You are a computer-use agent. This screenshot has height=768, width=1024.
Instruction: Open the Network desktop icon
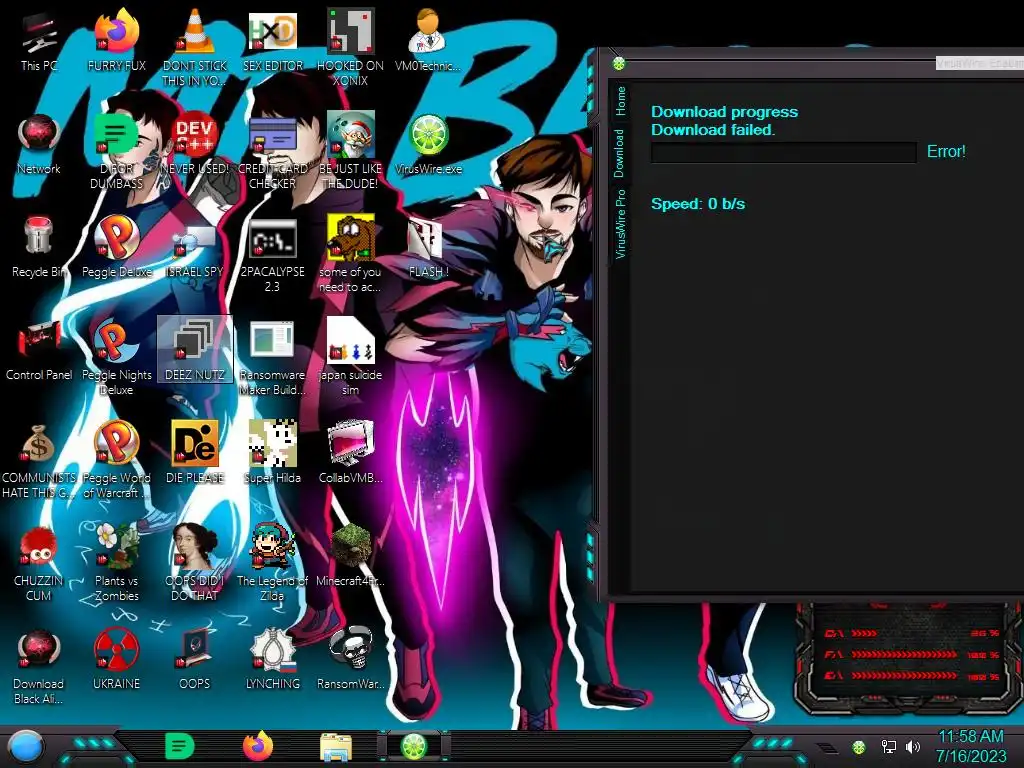tap(39, 144)
